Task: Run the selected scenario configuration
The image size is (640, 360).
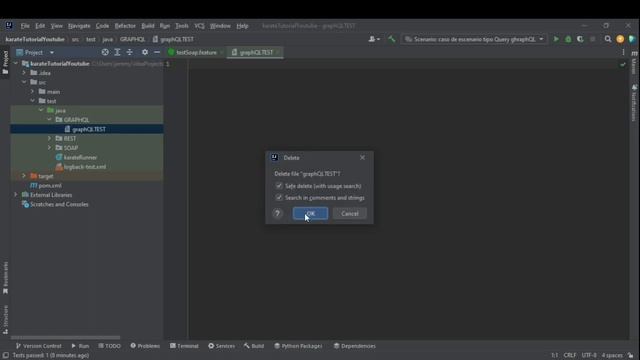Action: click(x=556, y=39)
